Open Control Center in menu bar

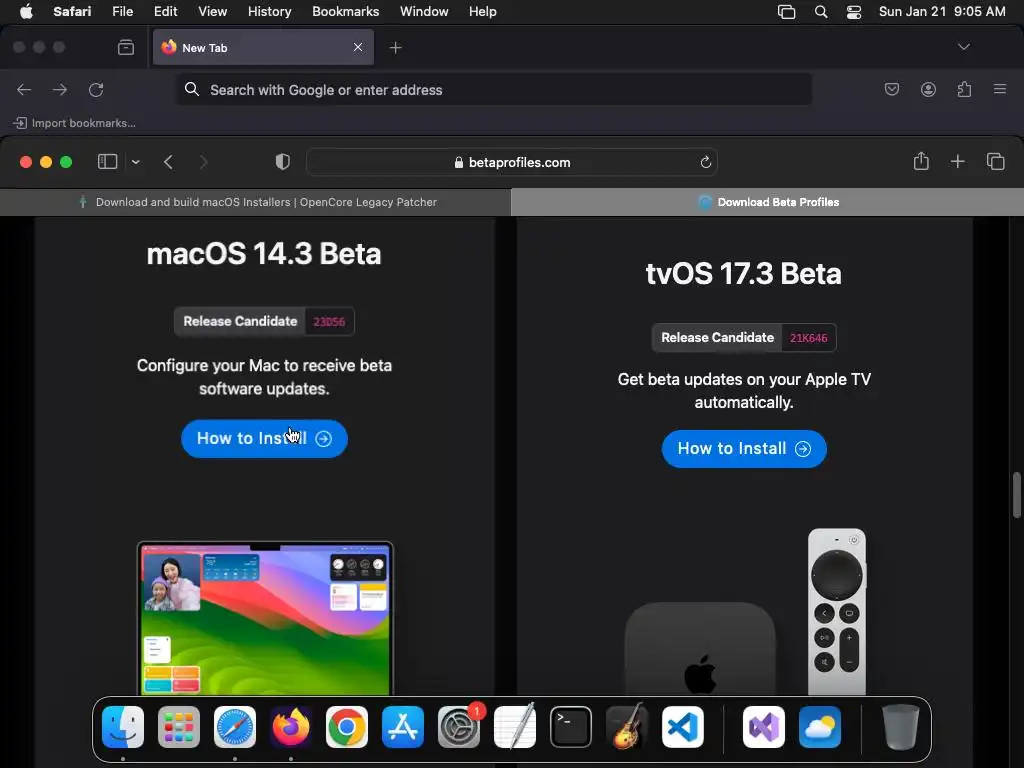(854, 12)
